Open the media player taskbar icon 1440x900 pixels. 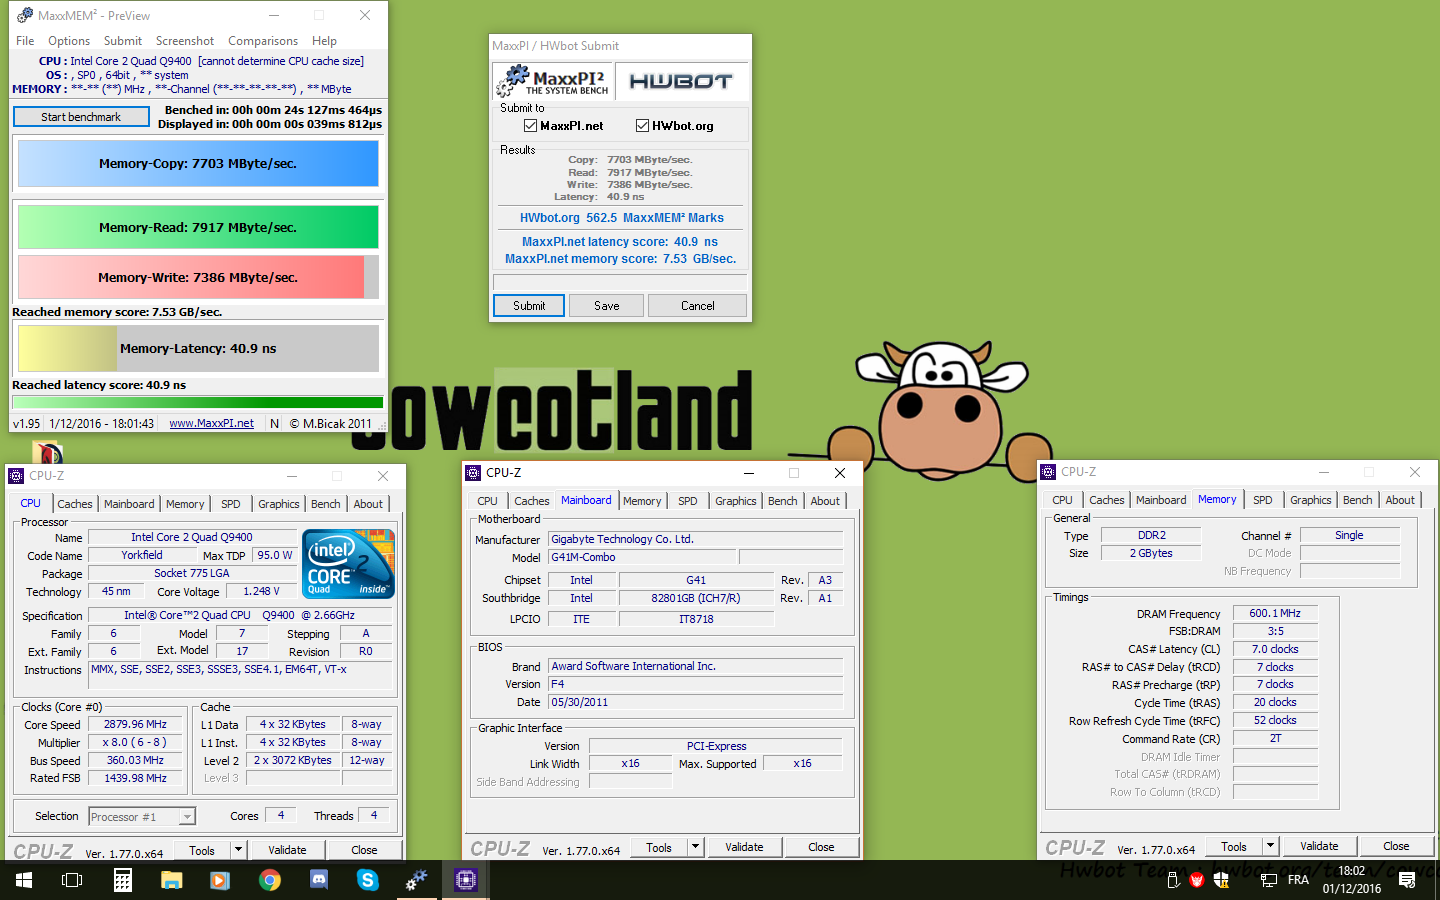220,880
